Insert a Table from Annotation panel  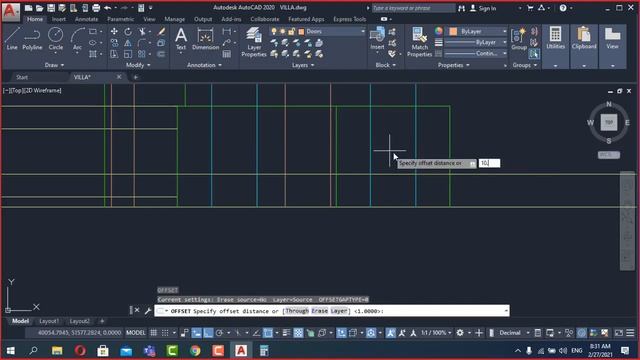pyautogui.click(x=227, y=54)
